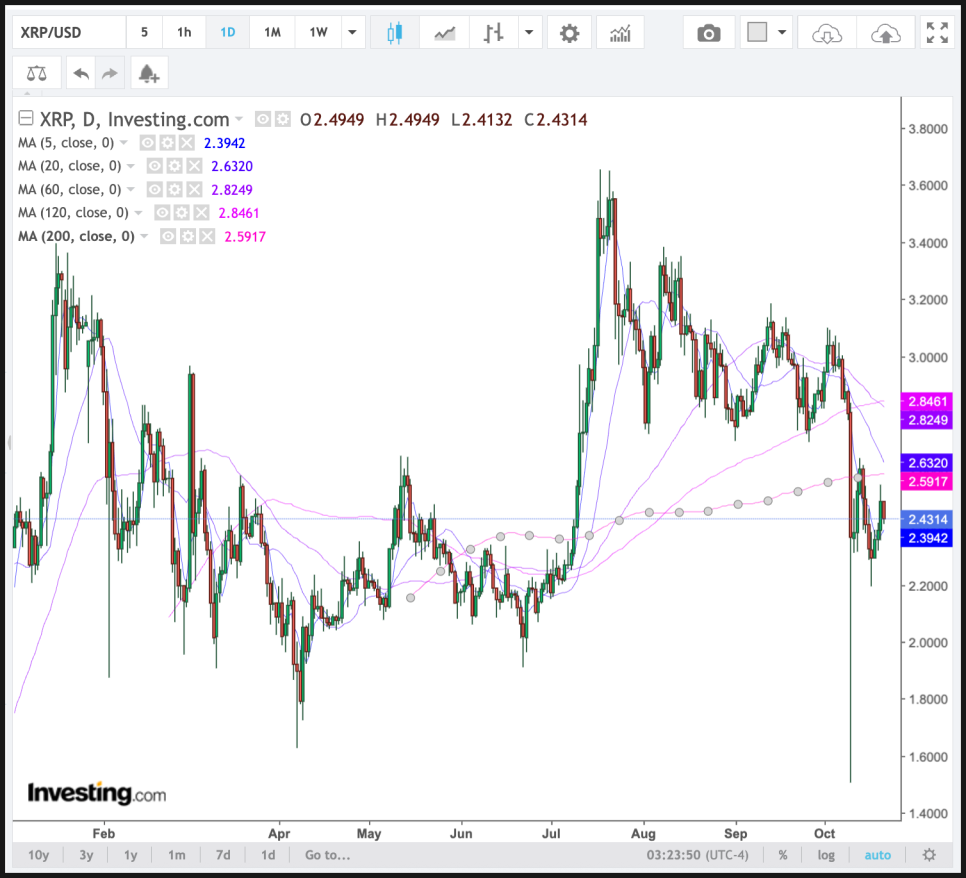Viewport: 966px width, 878px height.
Task: Click the compare symbols scales icon
Action: pos(37,73)
